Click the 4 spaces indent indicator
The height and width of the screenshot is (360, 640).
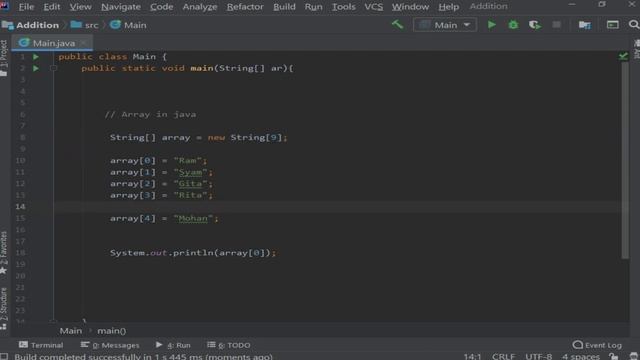click(580, 356)
